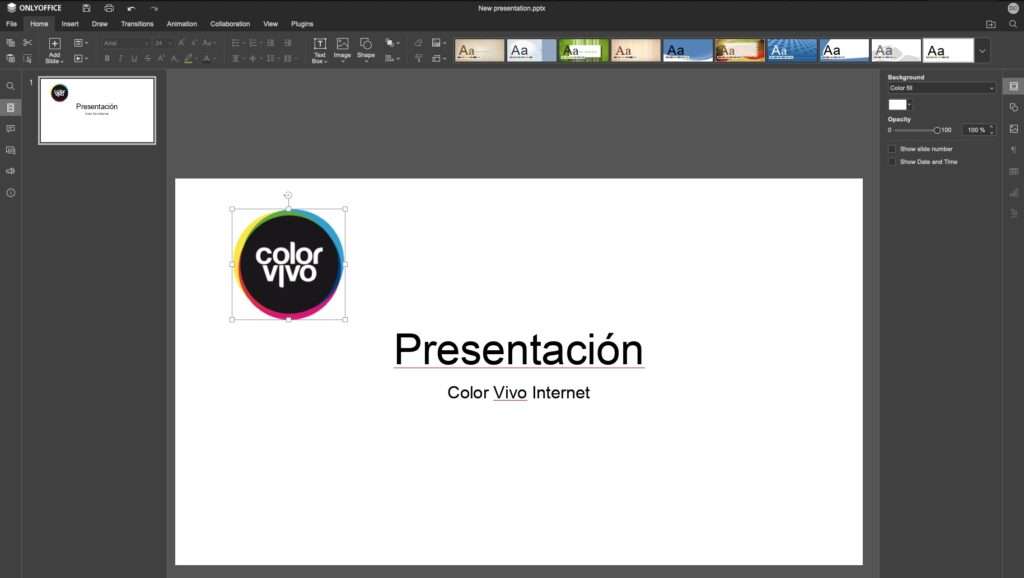This screenshot has width=1024, height=578.
Task: Open the font size dropdown
Action: 163,43
